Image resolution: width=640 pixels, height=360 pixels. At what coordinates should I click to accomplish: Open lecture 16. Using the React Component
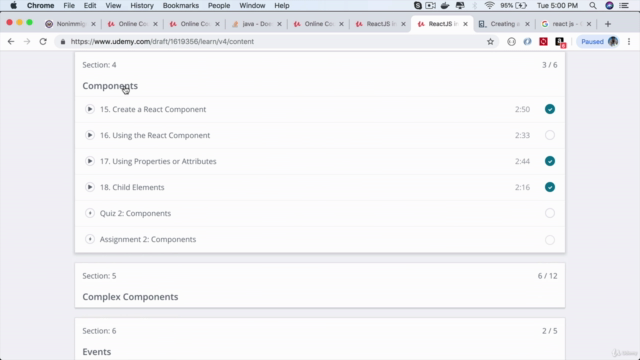pos(155,135)
